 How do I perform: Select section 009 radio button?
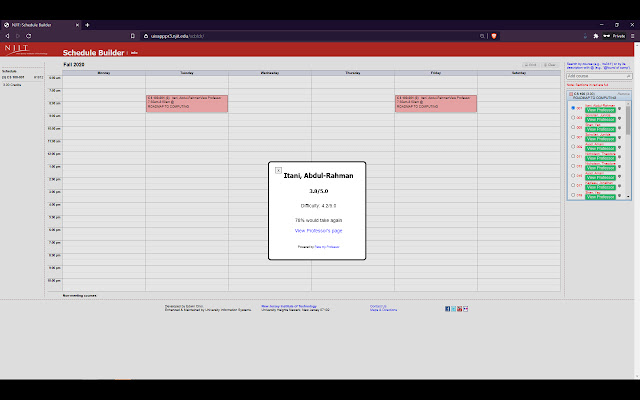tap(573, 147)
